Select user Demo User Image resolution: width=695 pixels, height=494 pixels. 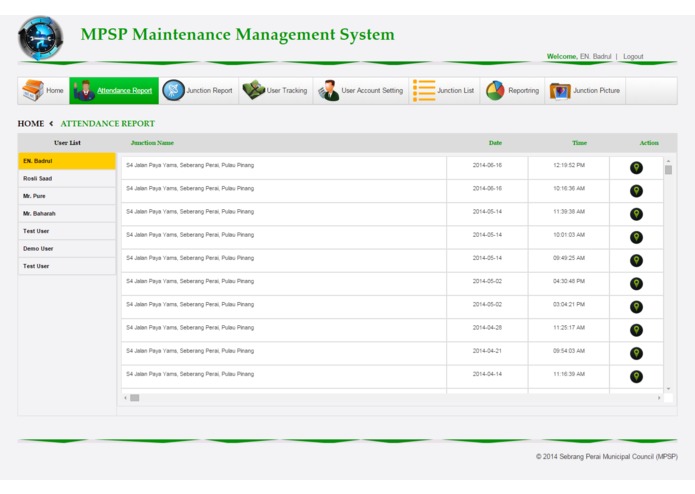pos(67,249)
